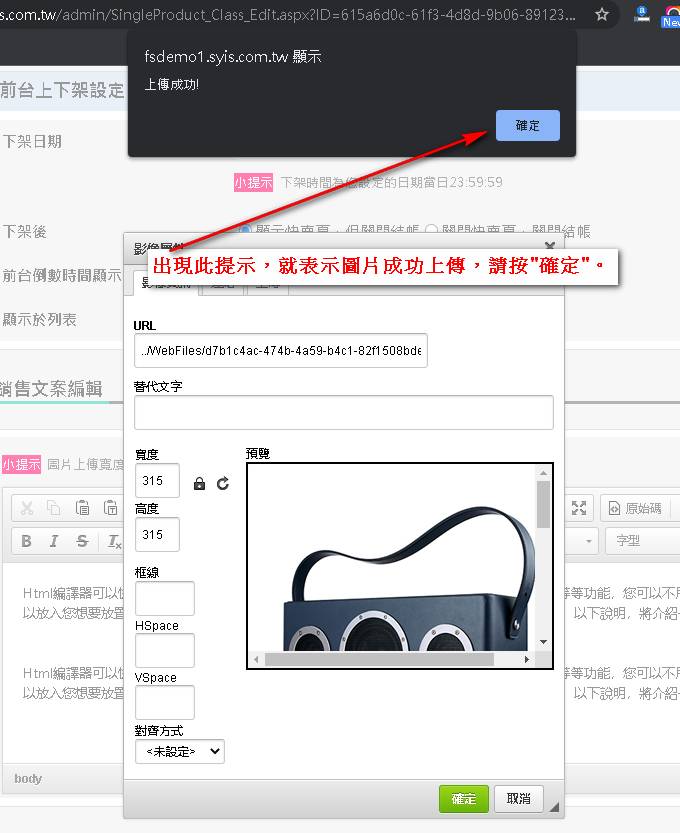Screen dimensions: 680x833
Task: Bookmark this page with the star icon
Action: [601, 15]
